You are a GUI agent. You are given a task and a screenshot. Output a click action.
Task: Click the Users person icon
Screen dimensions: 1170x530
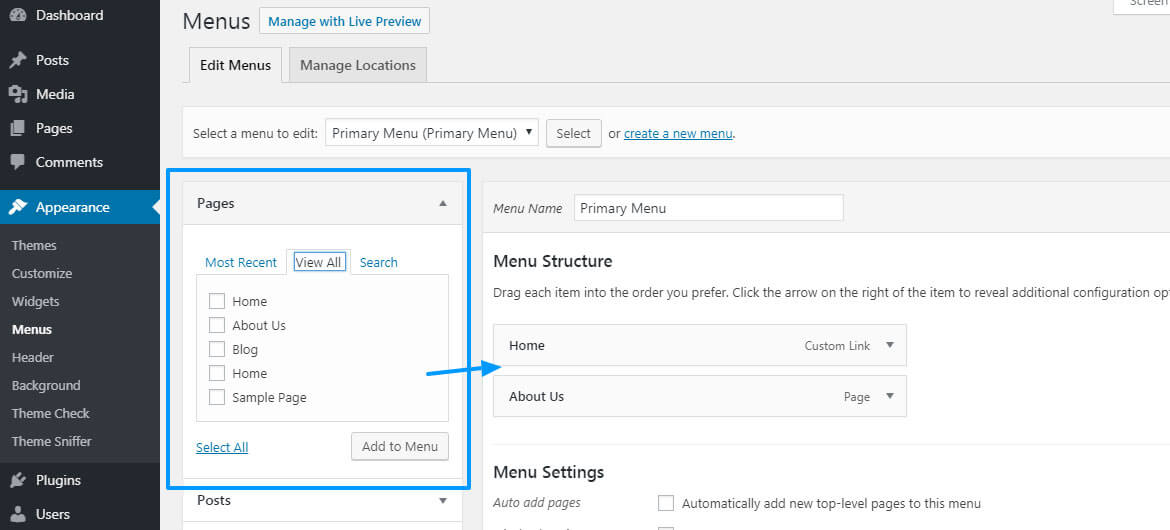(x=18, y=514)
